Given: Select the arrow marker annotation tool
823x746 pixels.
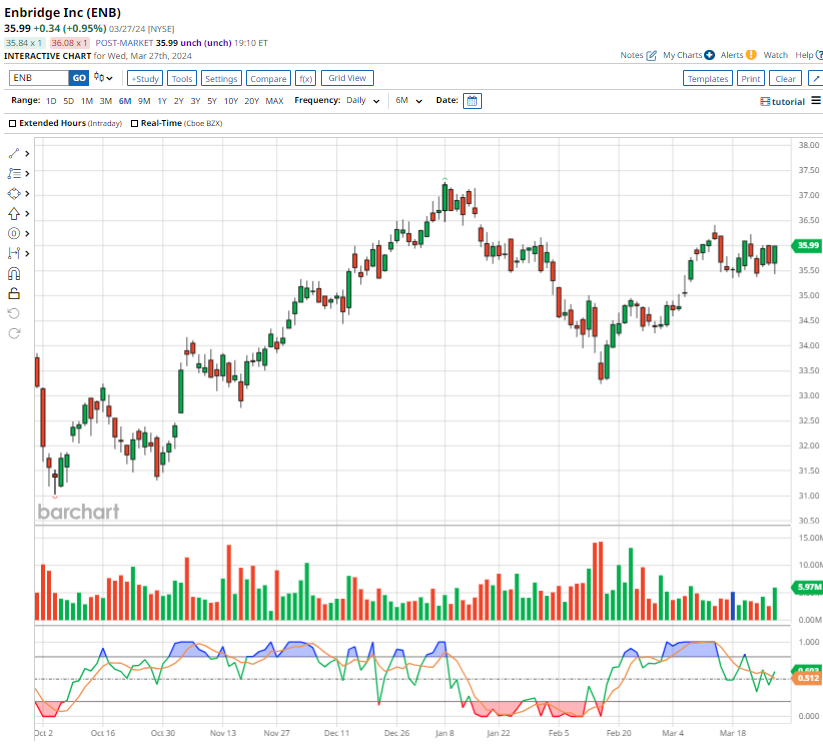Looking at the screenshot, I should click(14, 213).
